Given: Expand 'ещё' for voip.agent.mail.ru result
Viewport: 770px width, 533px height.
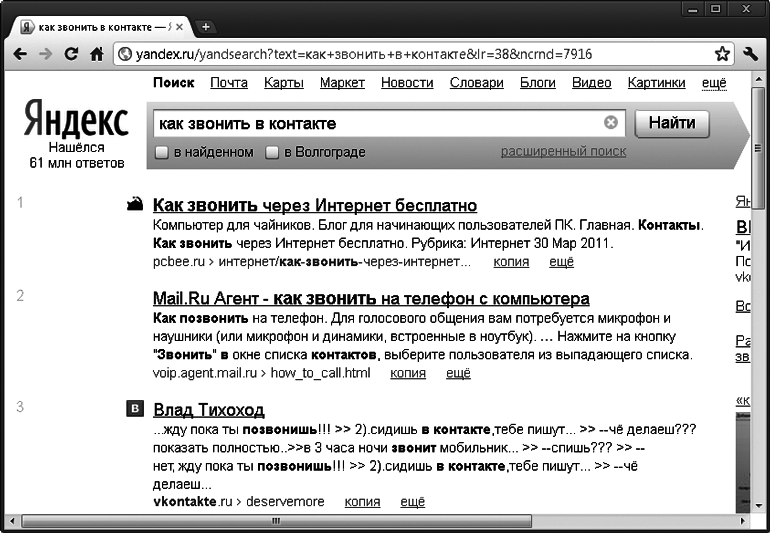Looking at the screenshot, I should (458, 373).
